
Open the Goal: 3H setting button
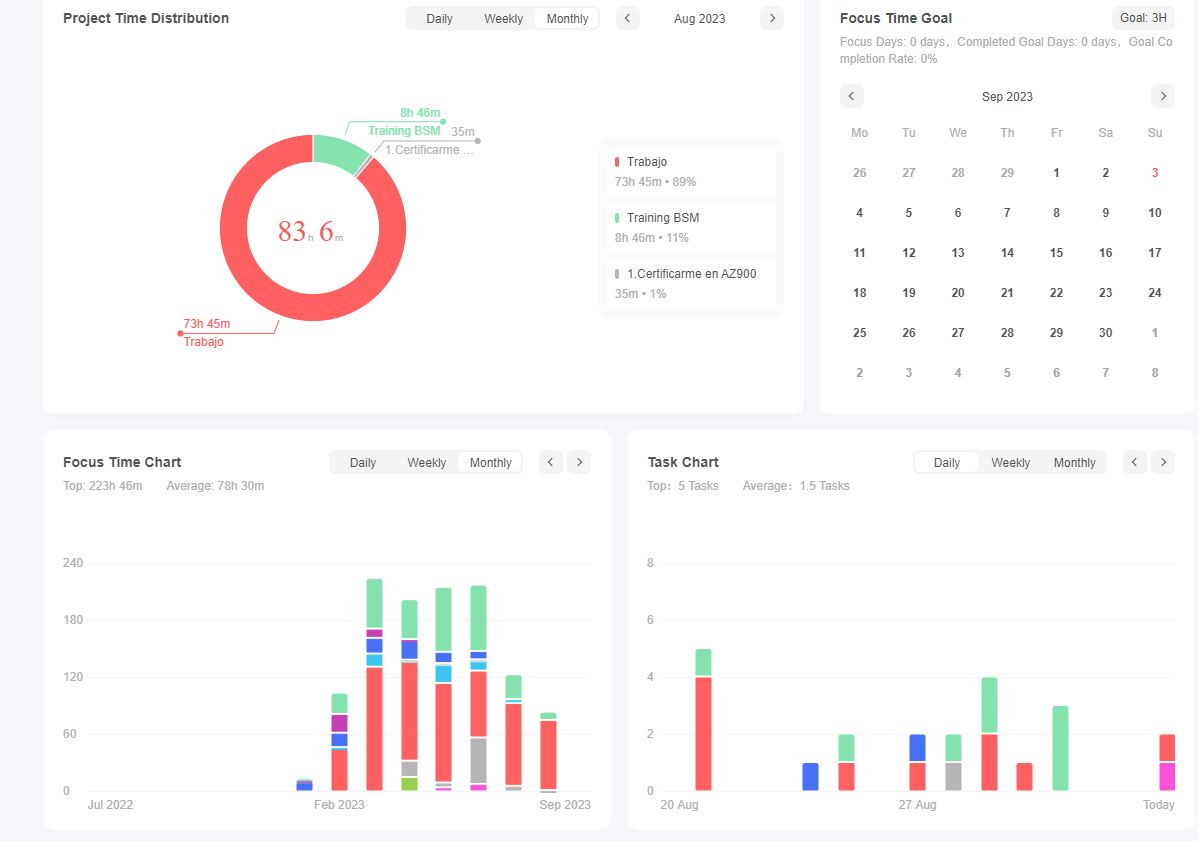point(1143,18)
